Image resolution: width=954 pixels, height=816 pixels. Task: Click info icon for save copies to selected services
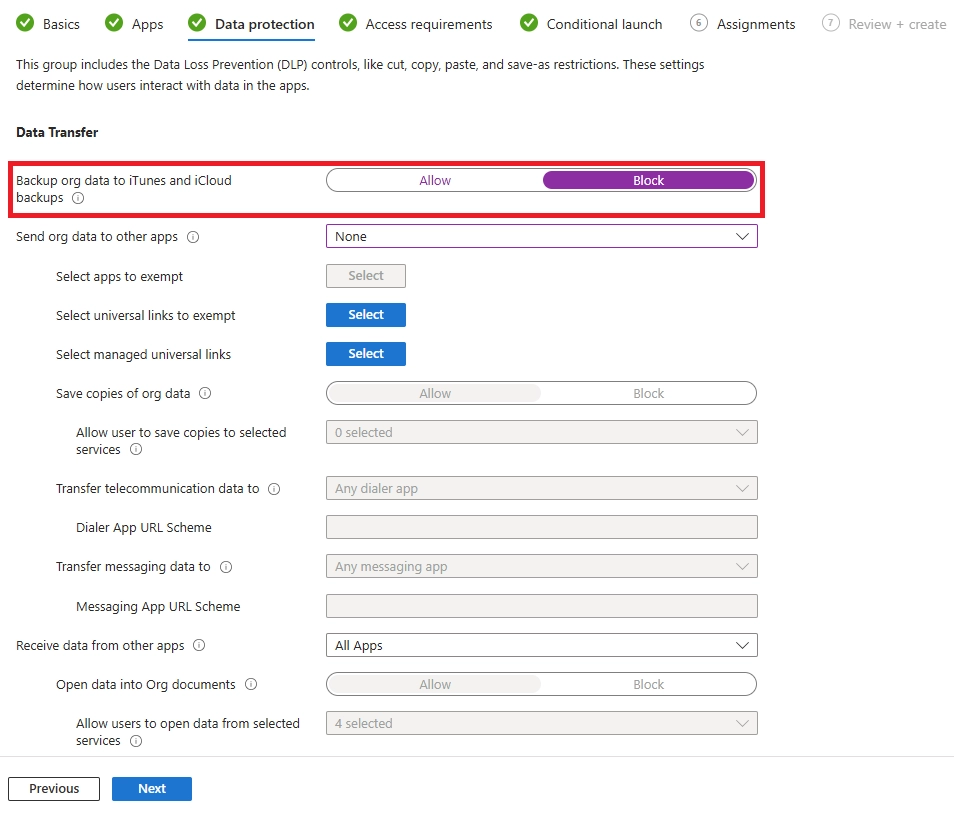click(136, 449)
